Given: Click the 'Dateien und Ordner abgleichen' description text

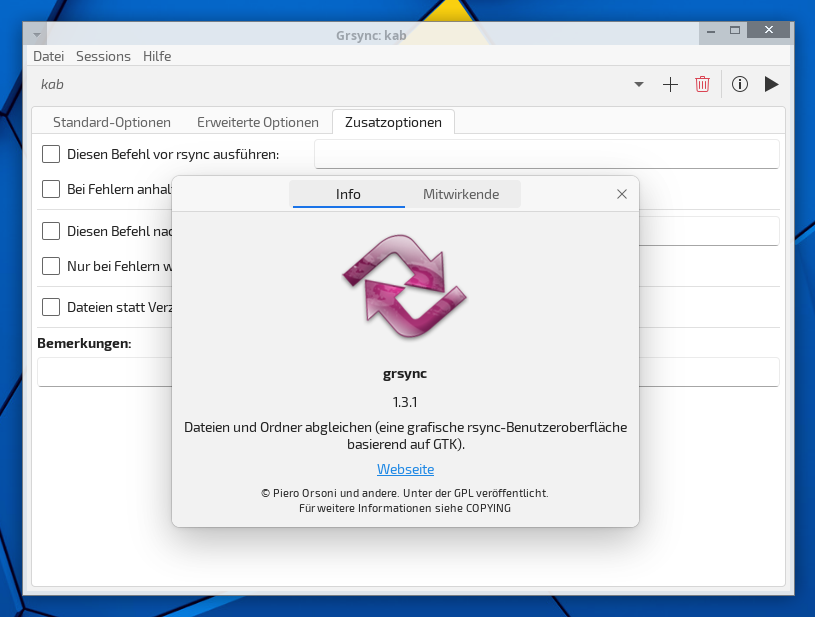Looking at the screenshot, I should tap(405, 436).
